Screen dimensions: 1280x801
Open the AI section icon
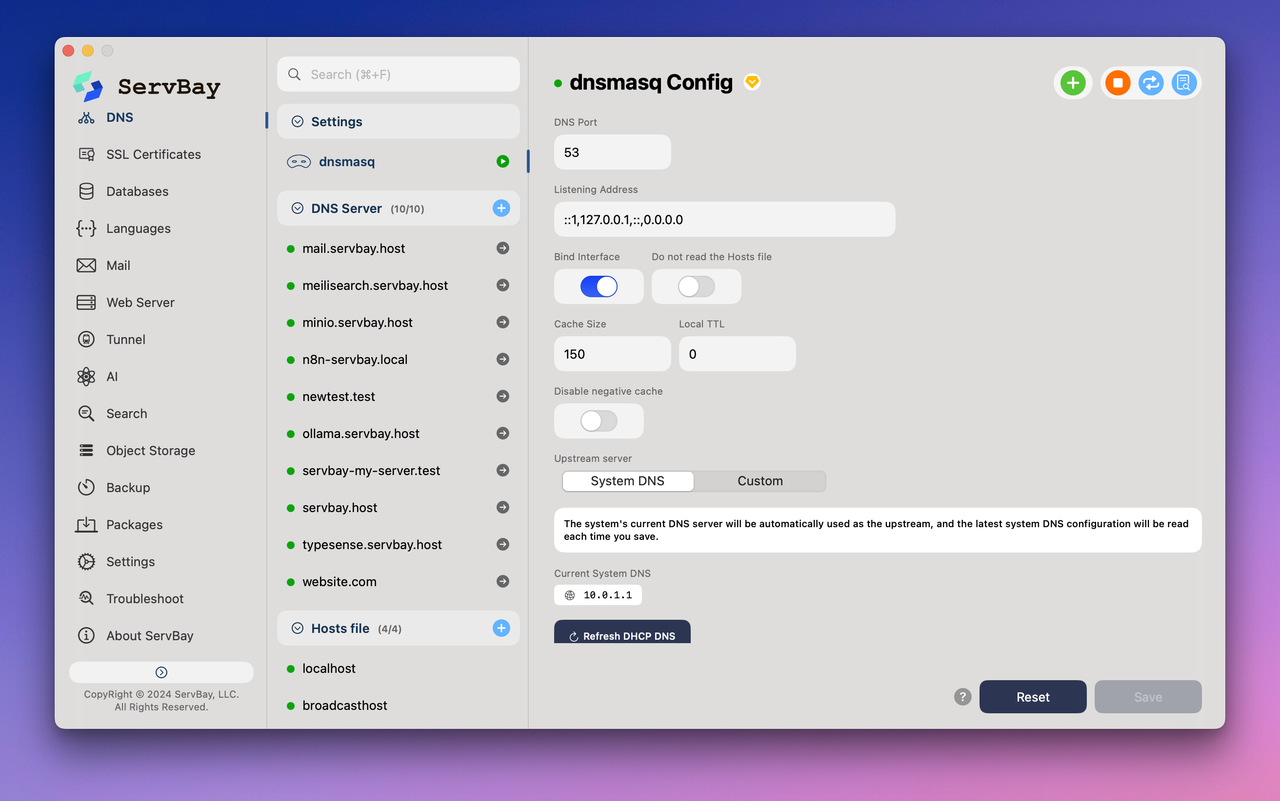(87, 376)
